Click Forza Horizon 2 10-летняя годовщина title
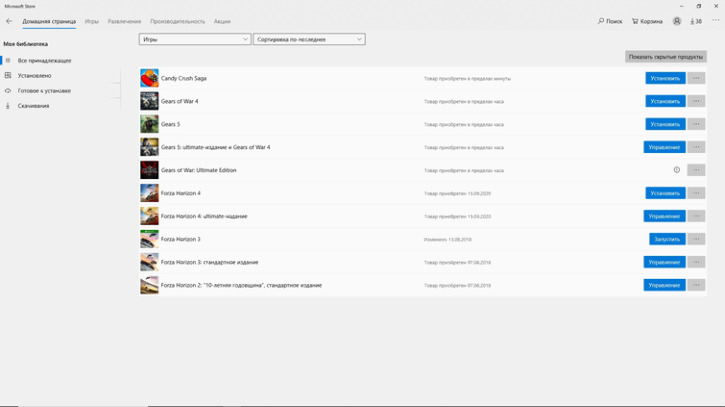The image size is (725, 407). coord(241,285)
